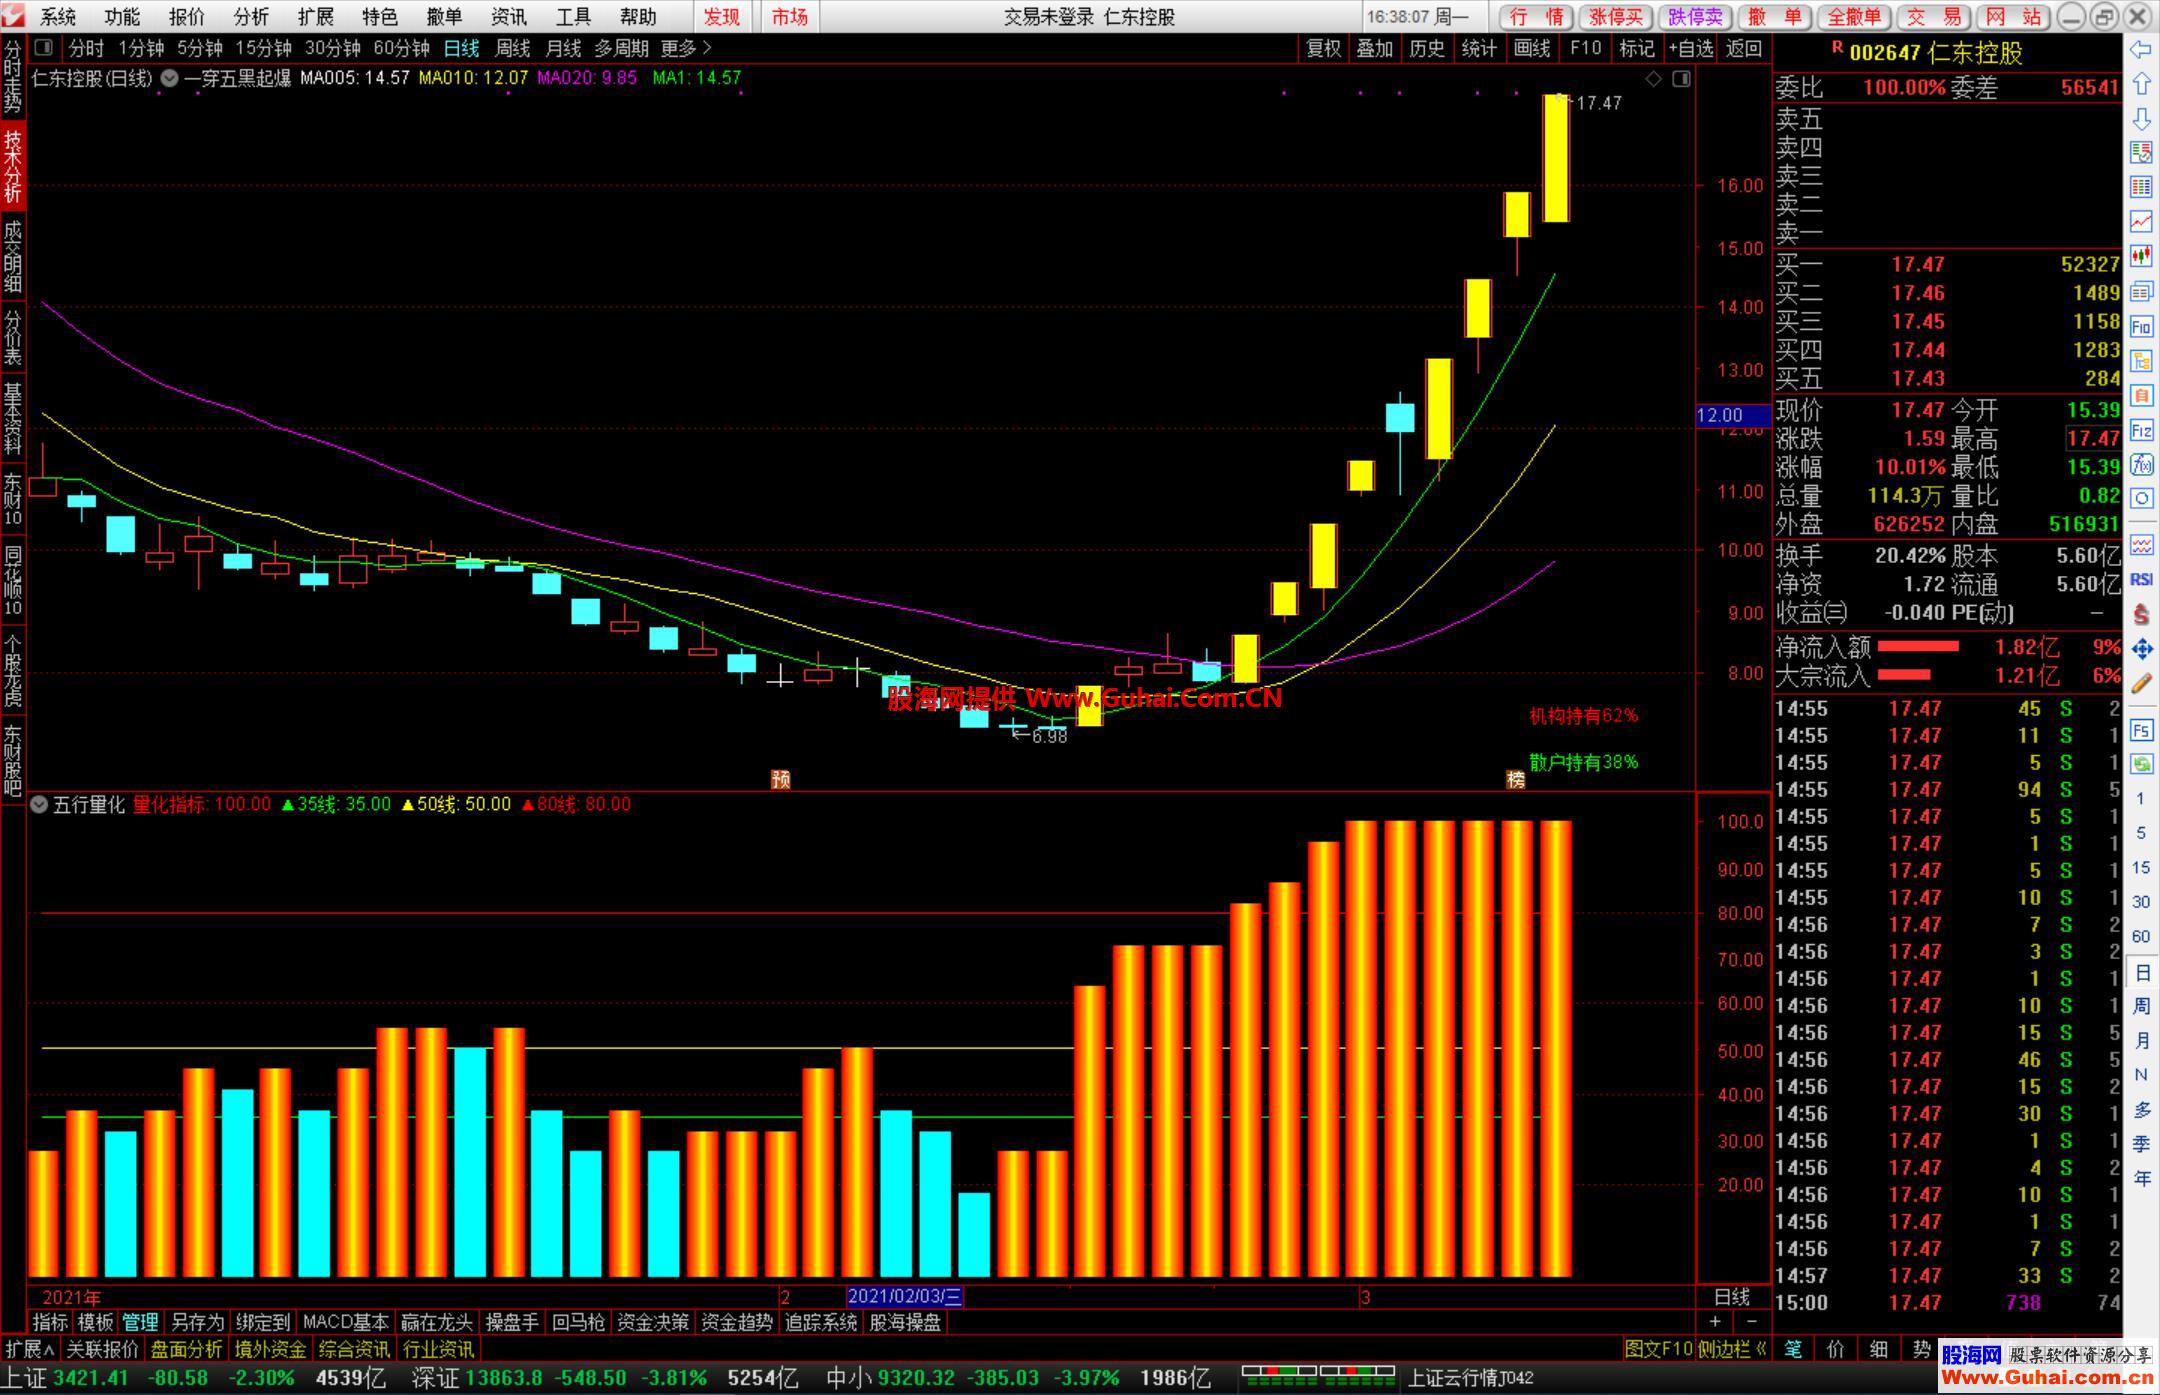Click the minus zoom button near 日线
The image size is (2160, 1395).
coord(1751,1322)
